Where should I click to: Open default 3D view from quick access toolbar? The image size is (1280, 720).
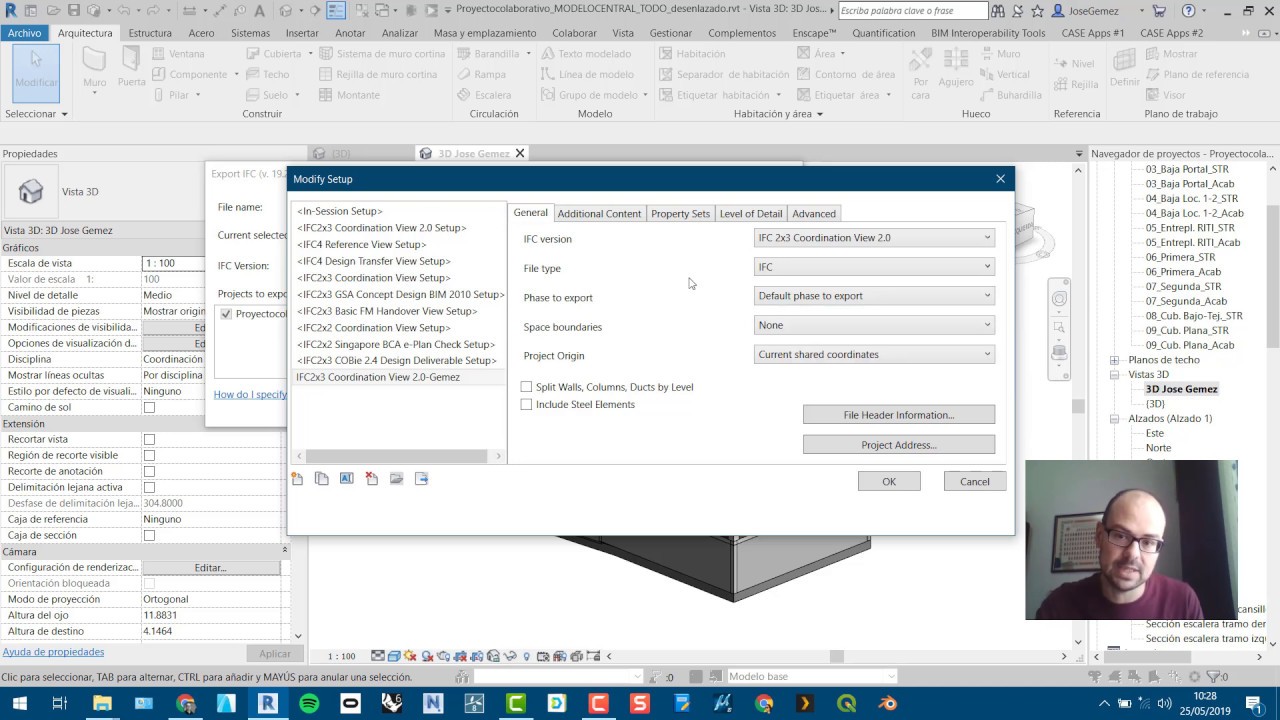(x=286, y=11)
